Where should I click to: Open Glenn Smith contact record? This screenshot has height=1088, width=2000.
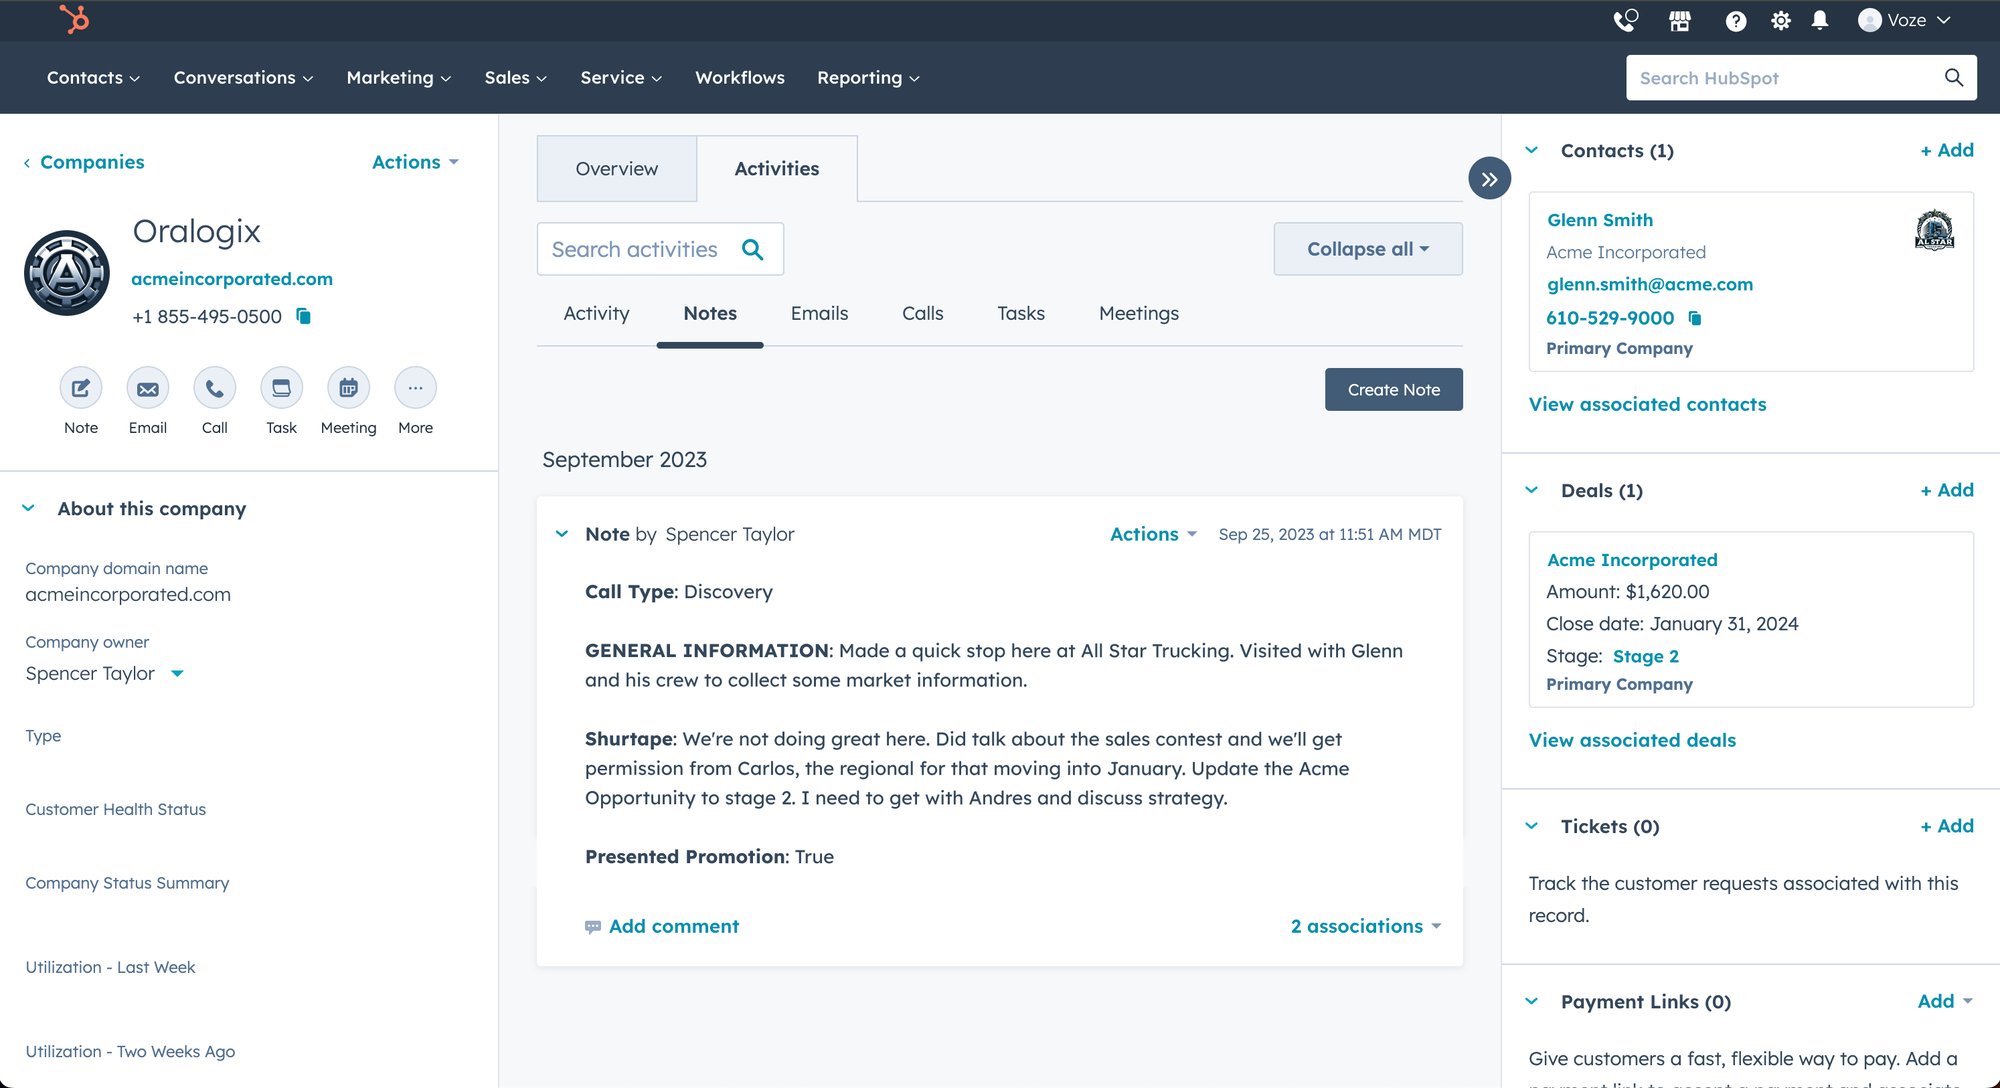pyautogui.click(x=1600, y=220)
